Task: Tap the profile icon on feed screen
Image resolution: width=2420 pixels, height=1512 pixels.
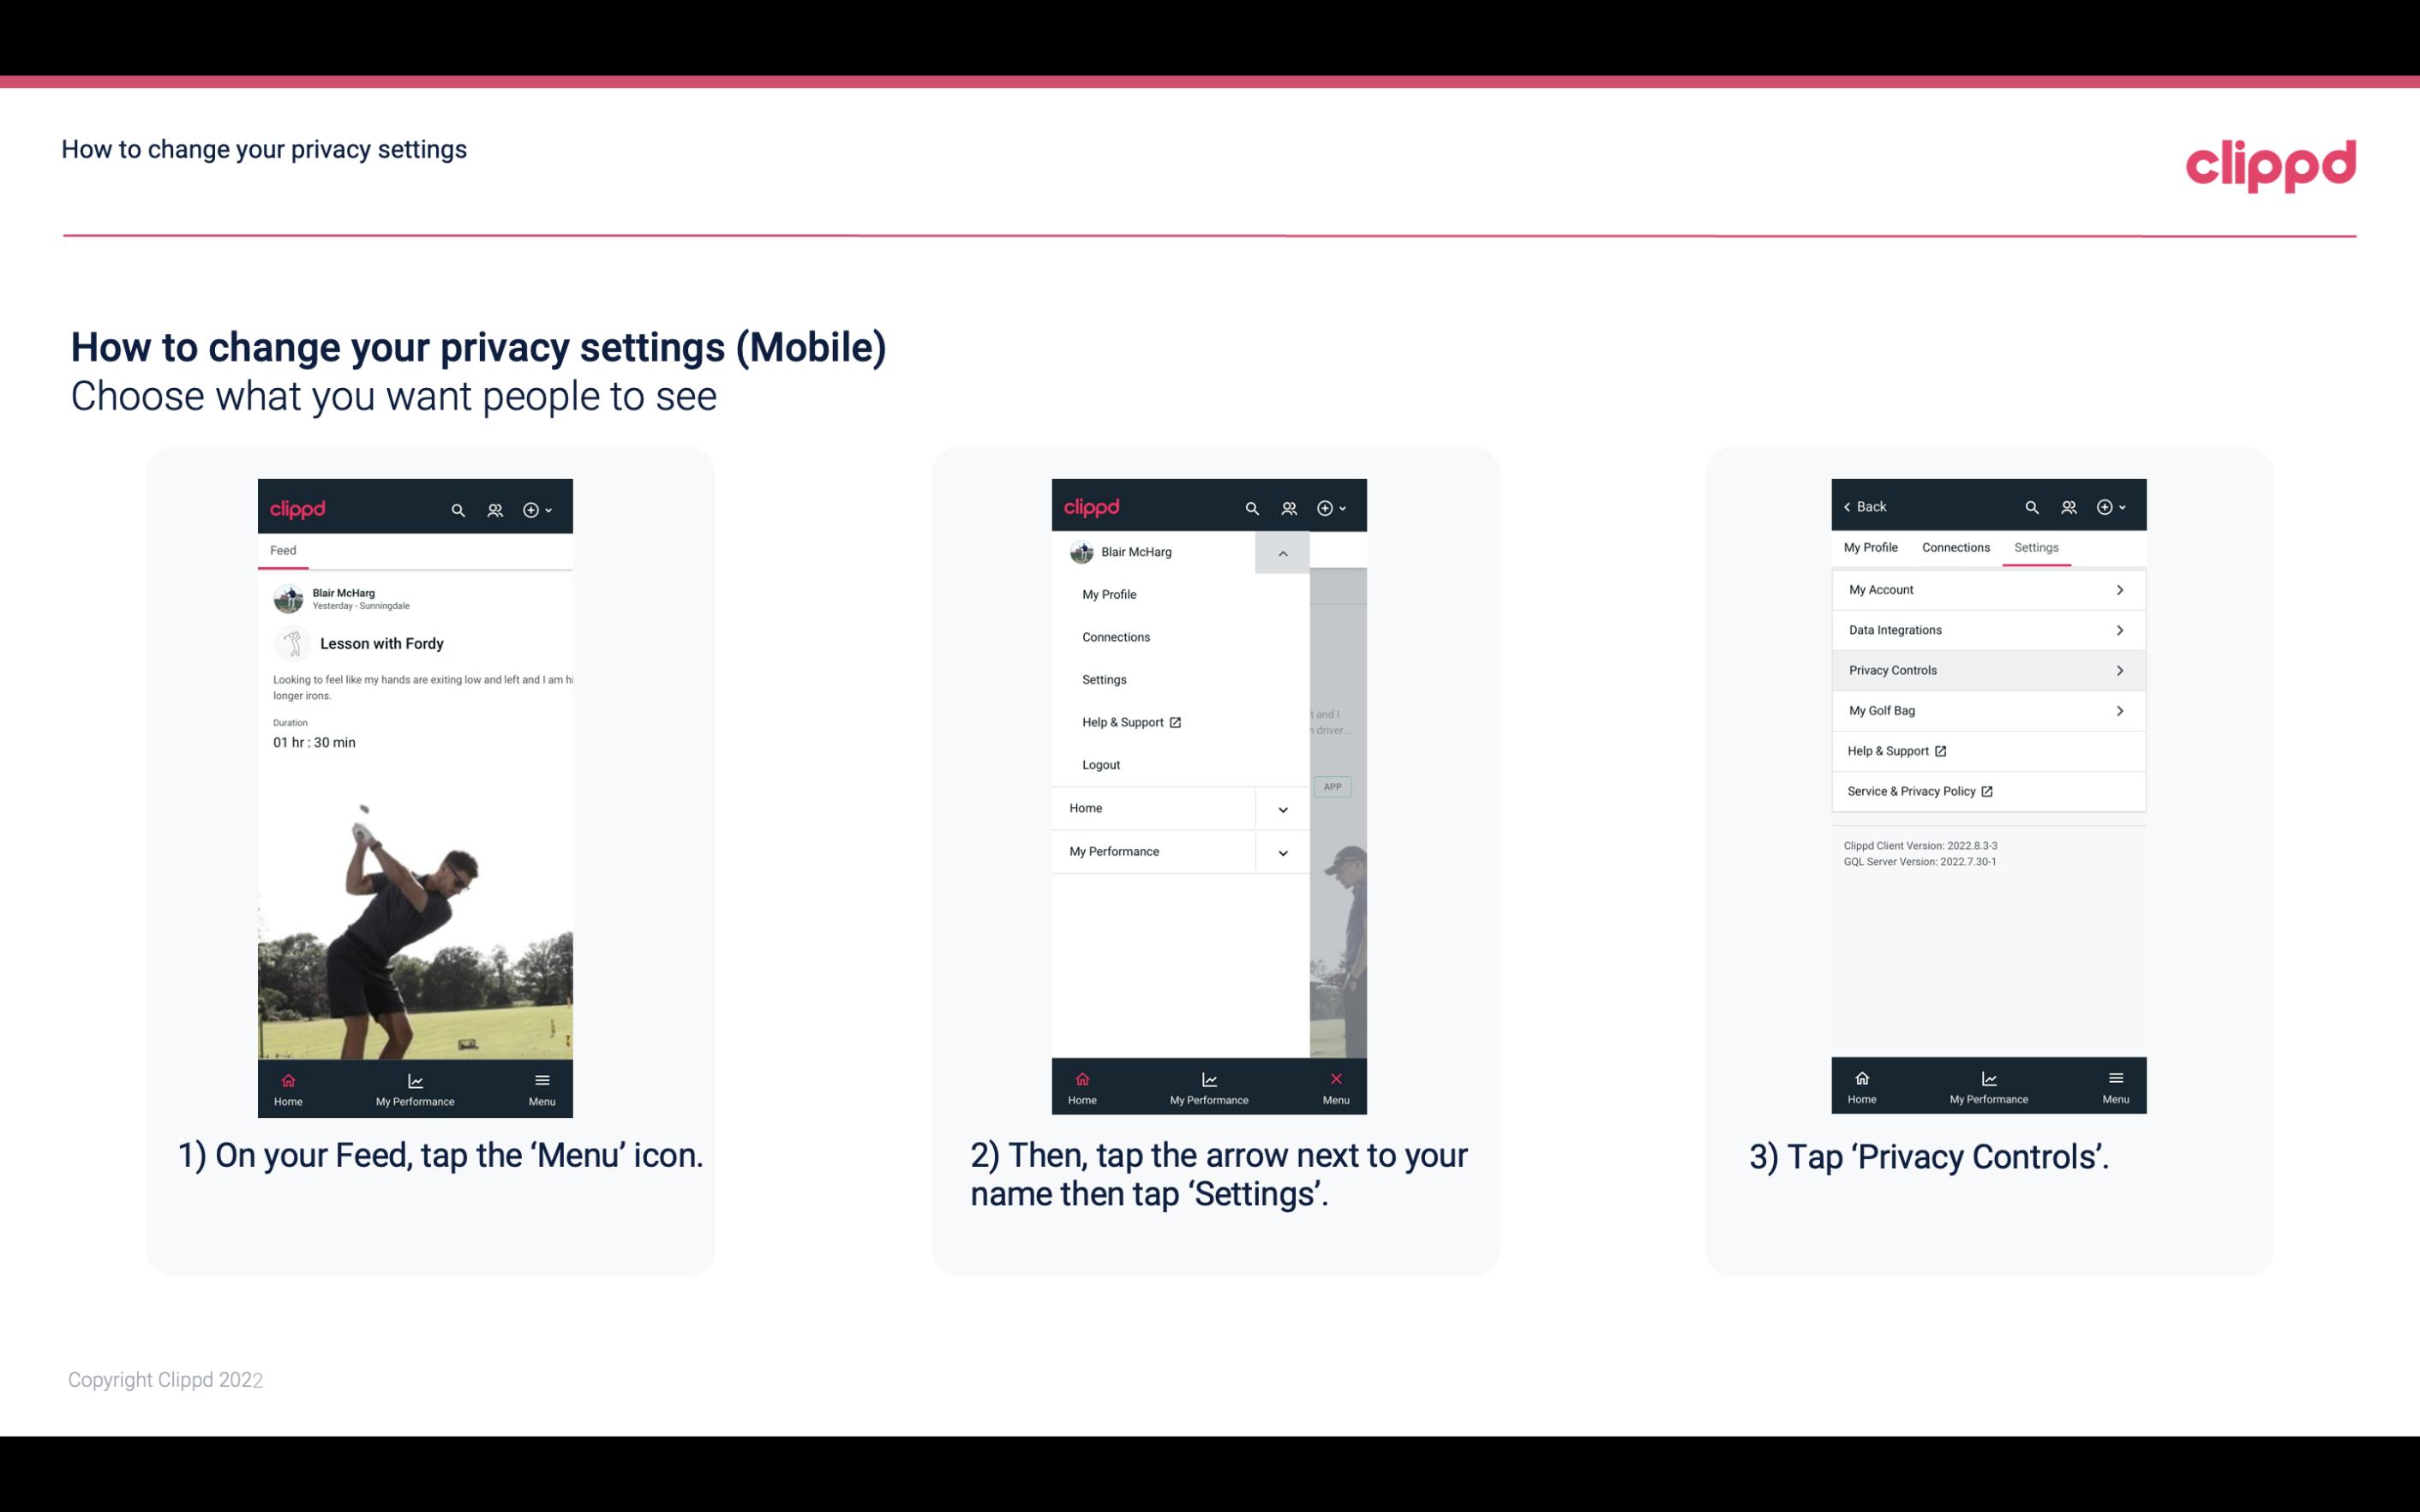Action: [494, 509]
